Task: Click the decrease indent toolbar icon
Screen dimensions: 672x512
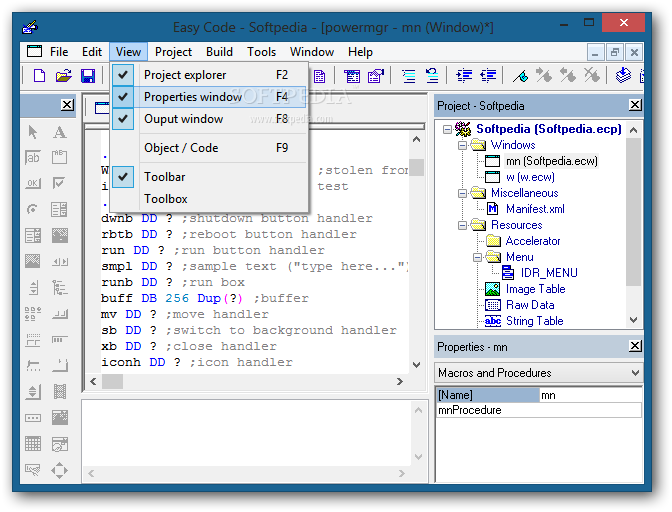Action: (488, 76)
